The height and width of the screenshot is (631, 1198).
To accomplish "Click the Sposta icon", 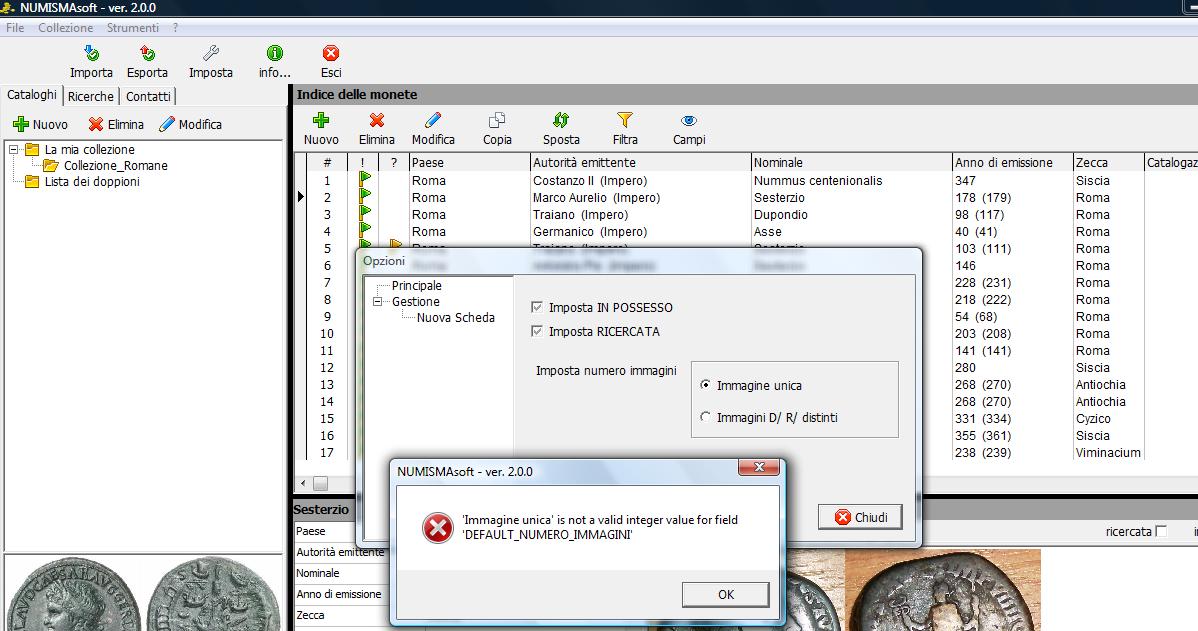I will pos(561,120).
